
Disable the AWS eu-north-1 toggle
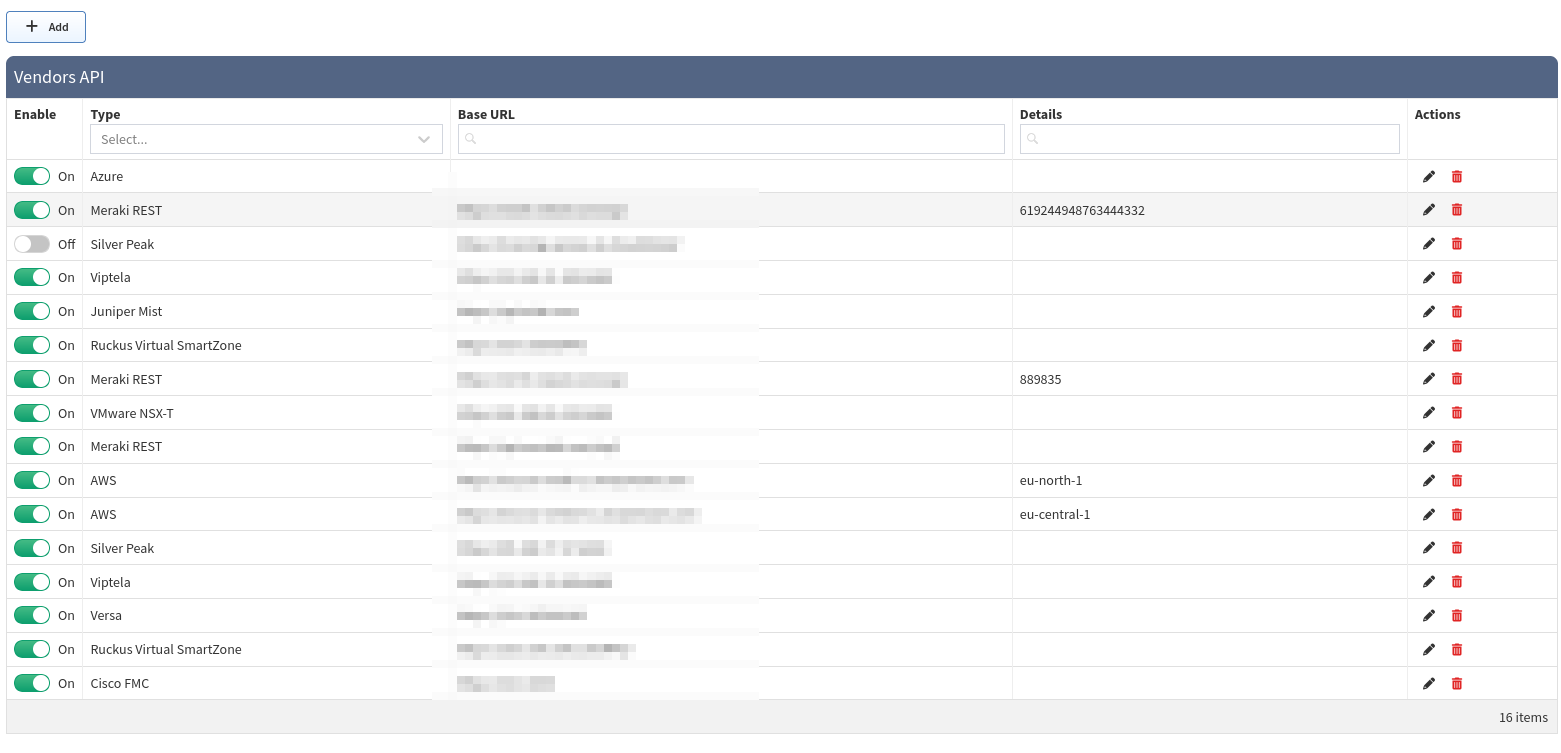32,480
